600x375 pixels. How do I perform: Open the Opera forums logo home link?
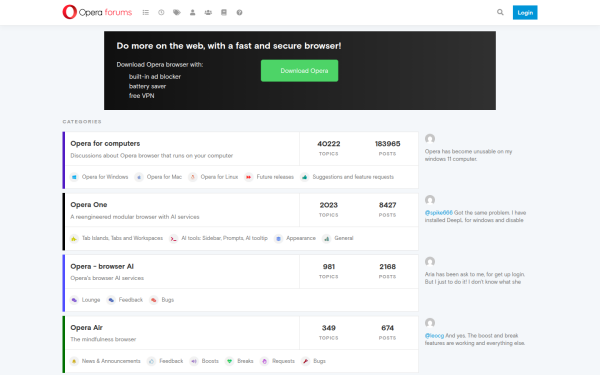pyautogui.click(x=97, y=12)
